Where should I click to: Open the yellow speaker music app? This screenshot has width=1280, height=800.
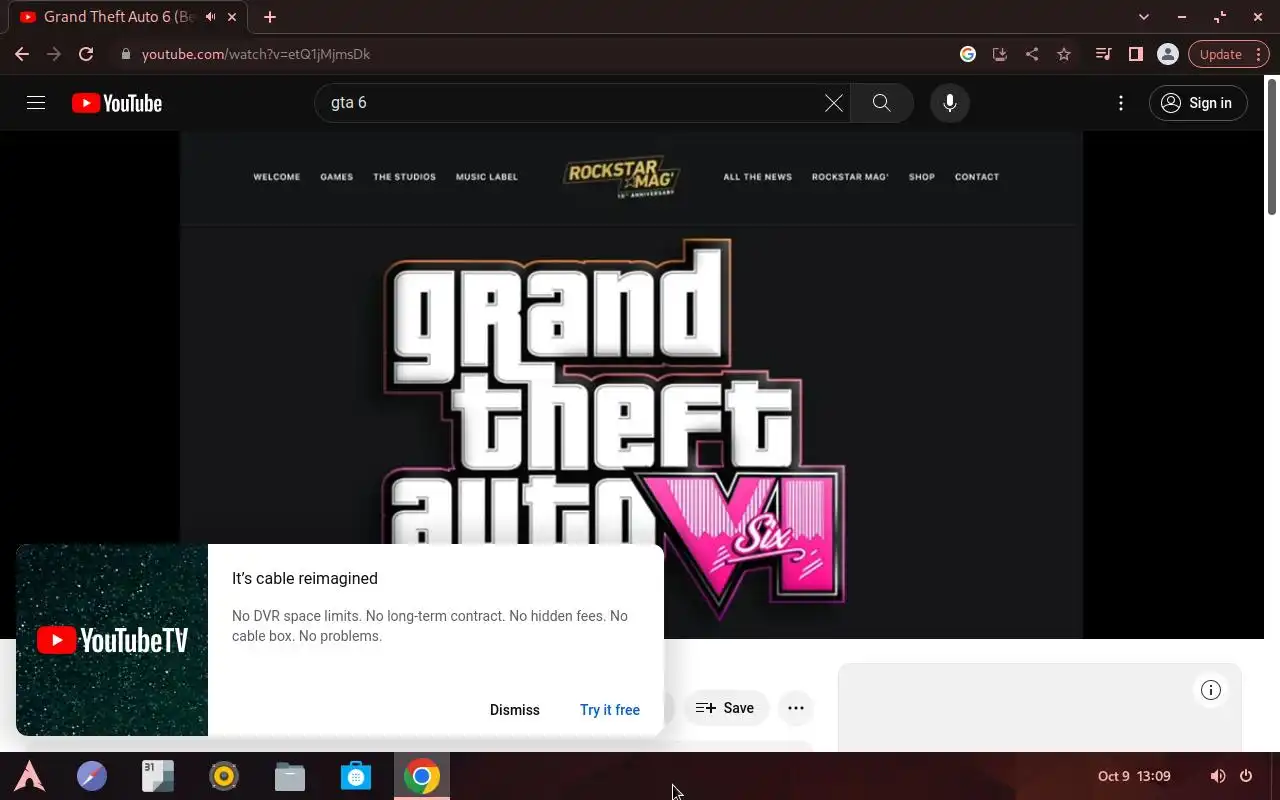(224, 776)
